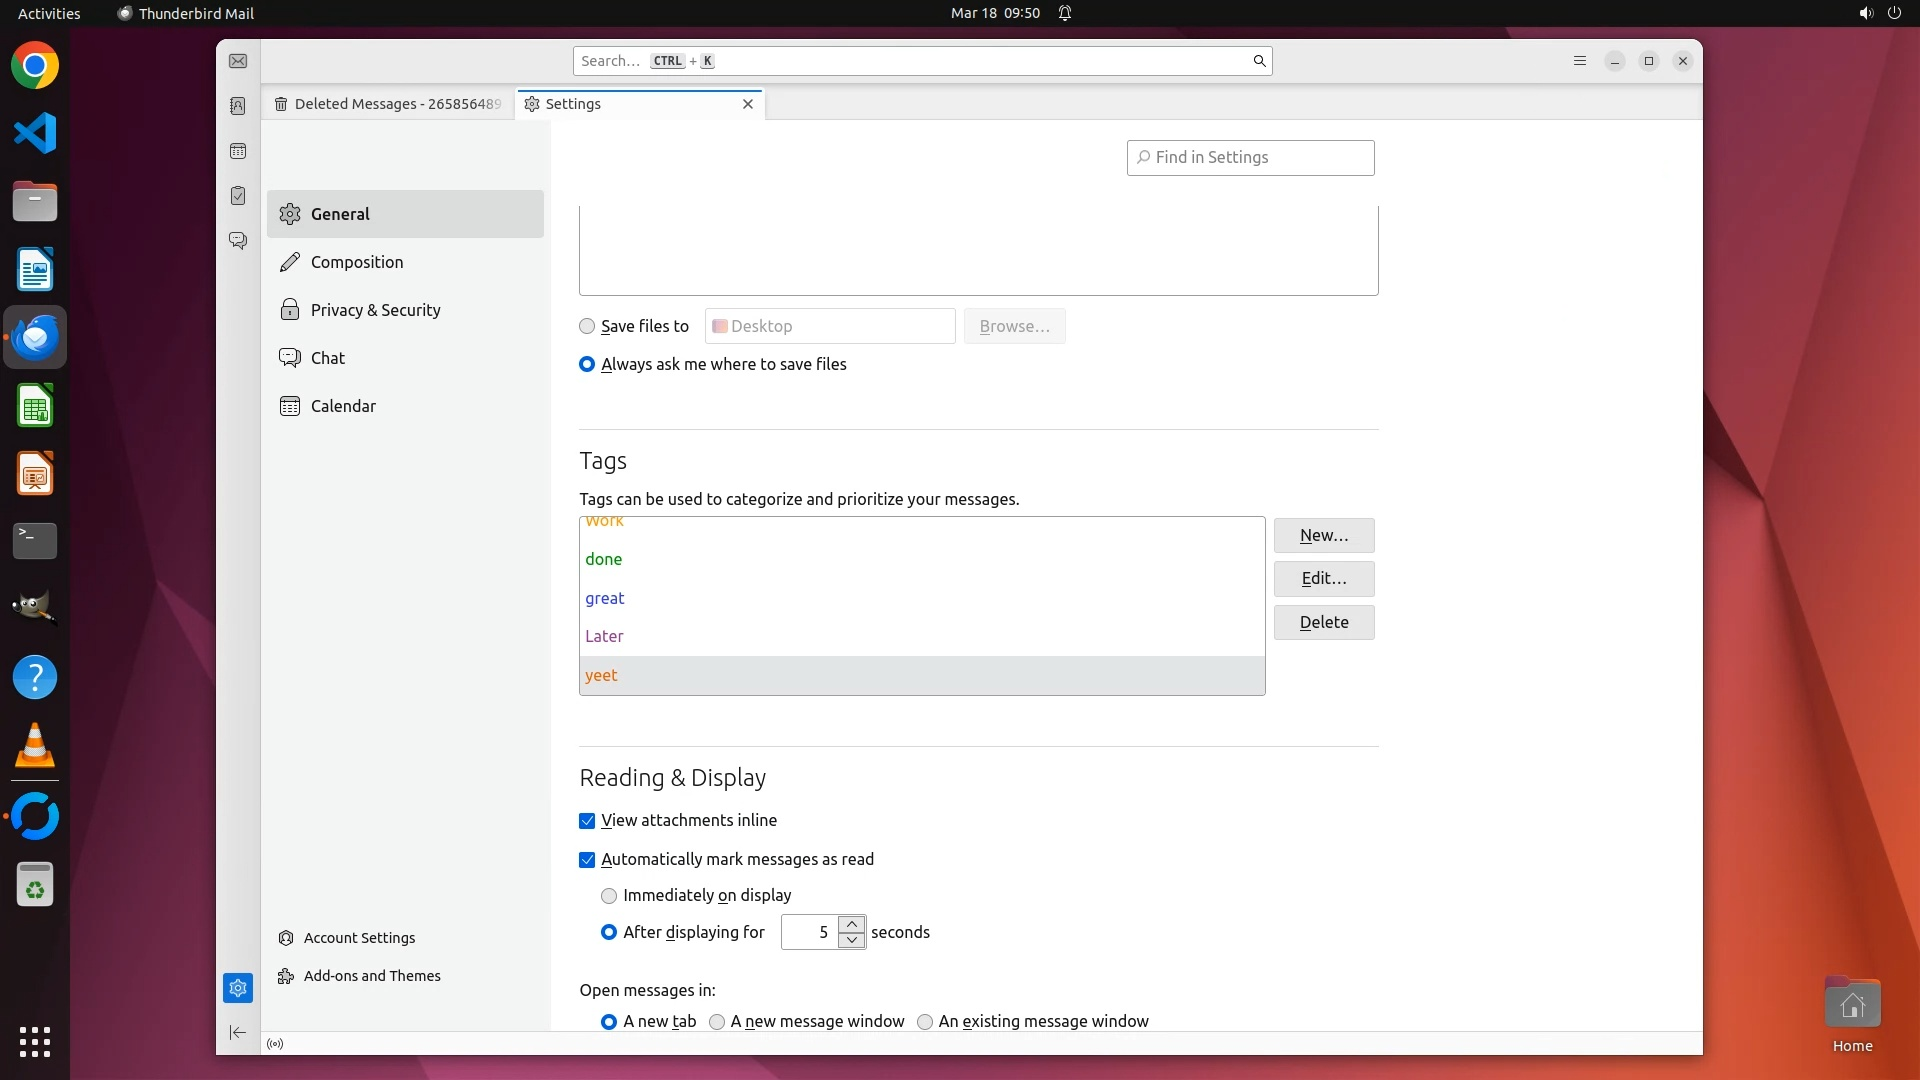Collapse the spaces toolbar
1920x1080 pixels.
click(x=238, y=1032)
